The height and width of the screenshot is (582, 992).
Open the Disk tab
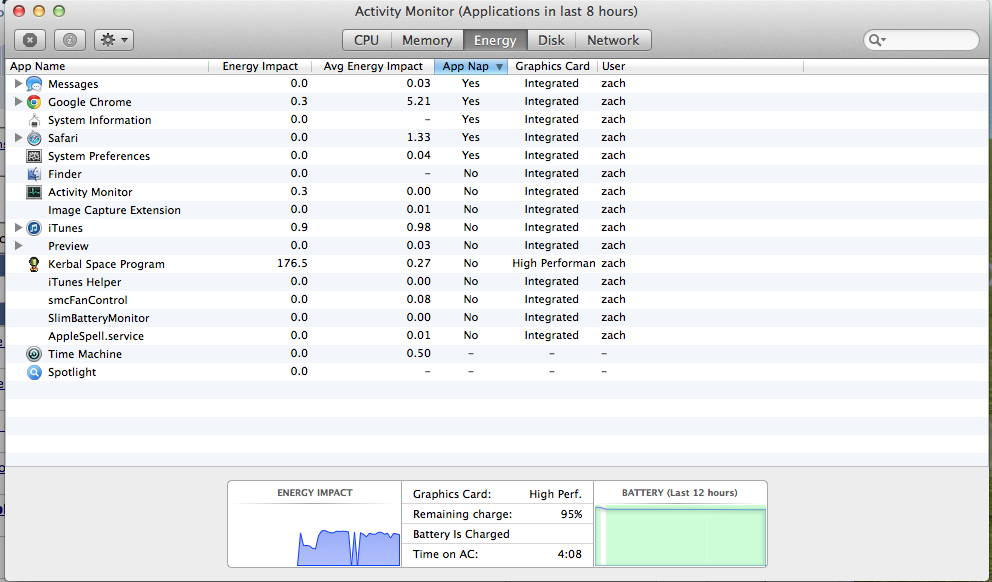click(551, 40)
